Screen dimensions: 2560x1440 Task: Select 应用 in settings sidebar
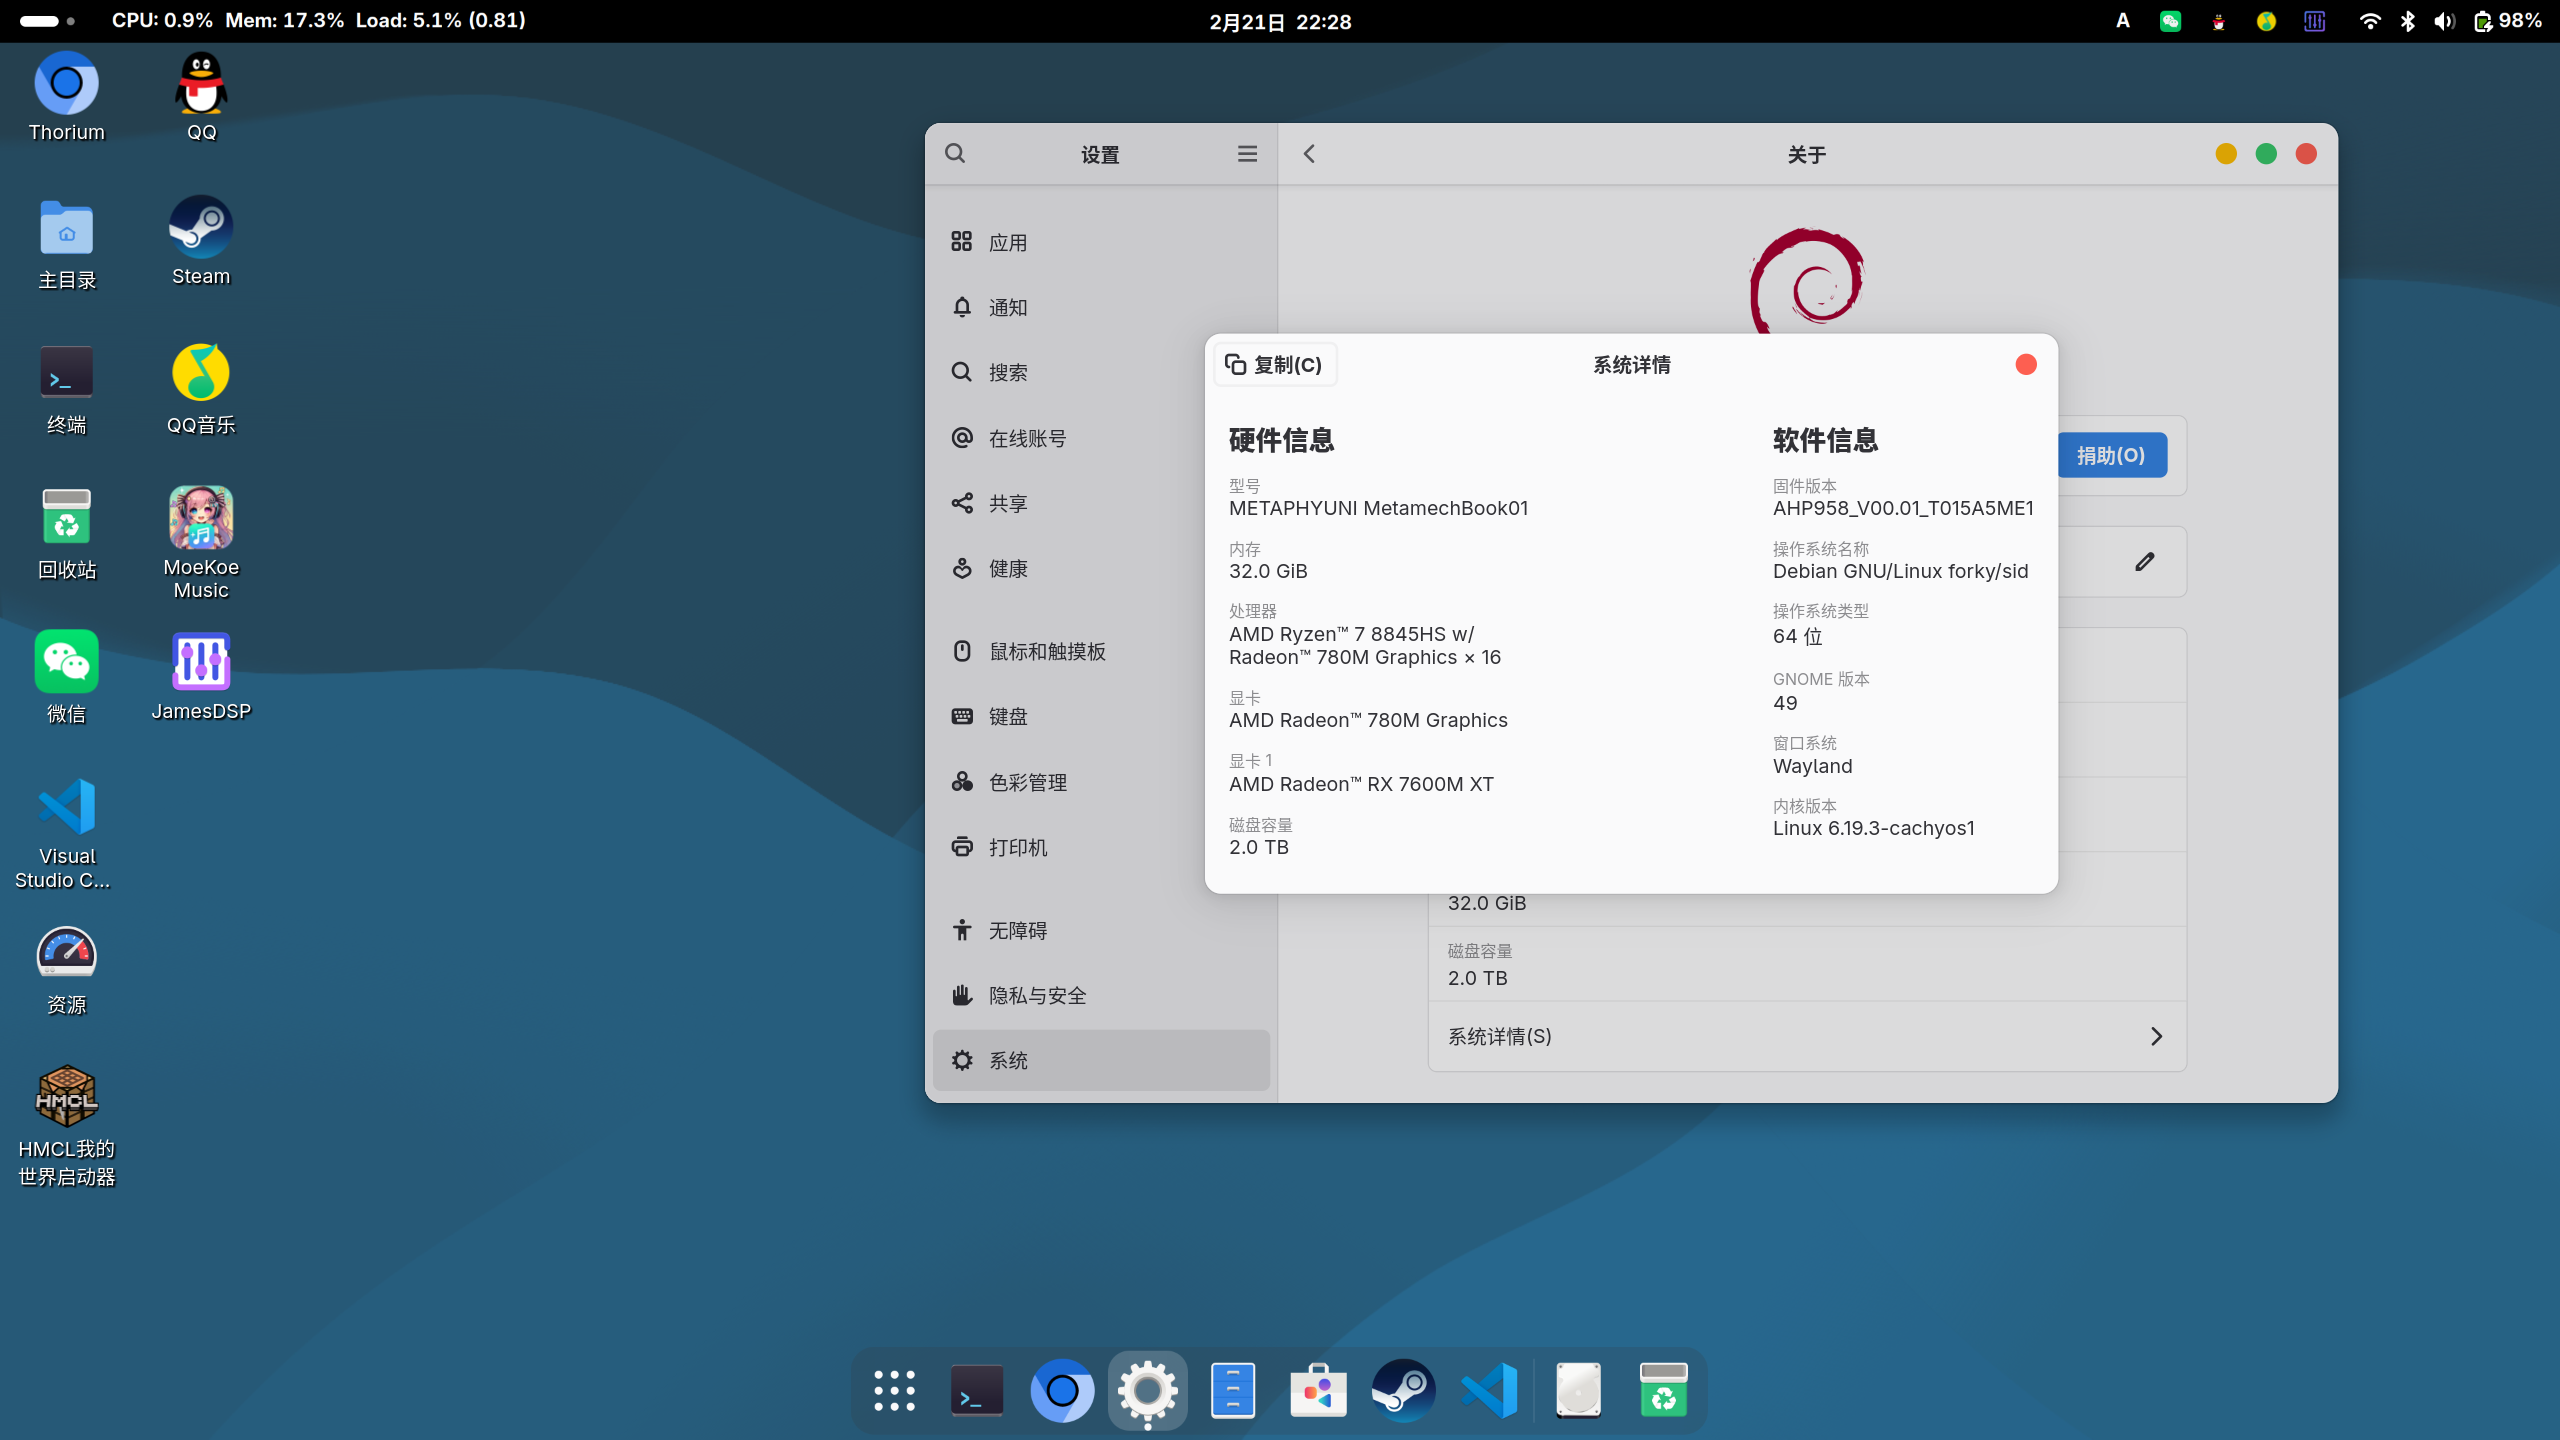coord(1007,243)
